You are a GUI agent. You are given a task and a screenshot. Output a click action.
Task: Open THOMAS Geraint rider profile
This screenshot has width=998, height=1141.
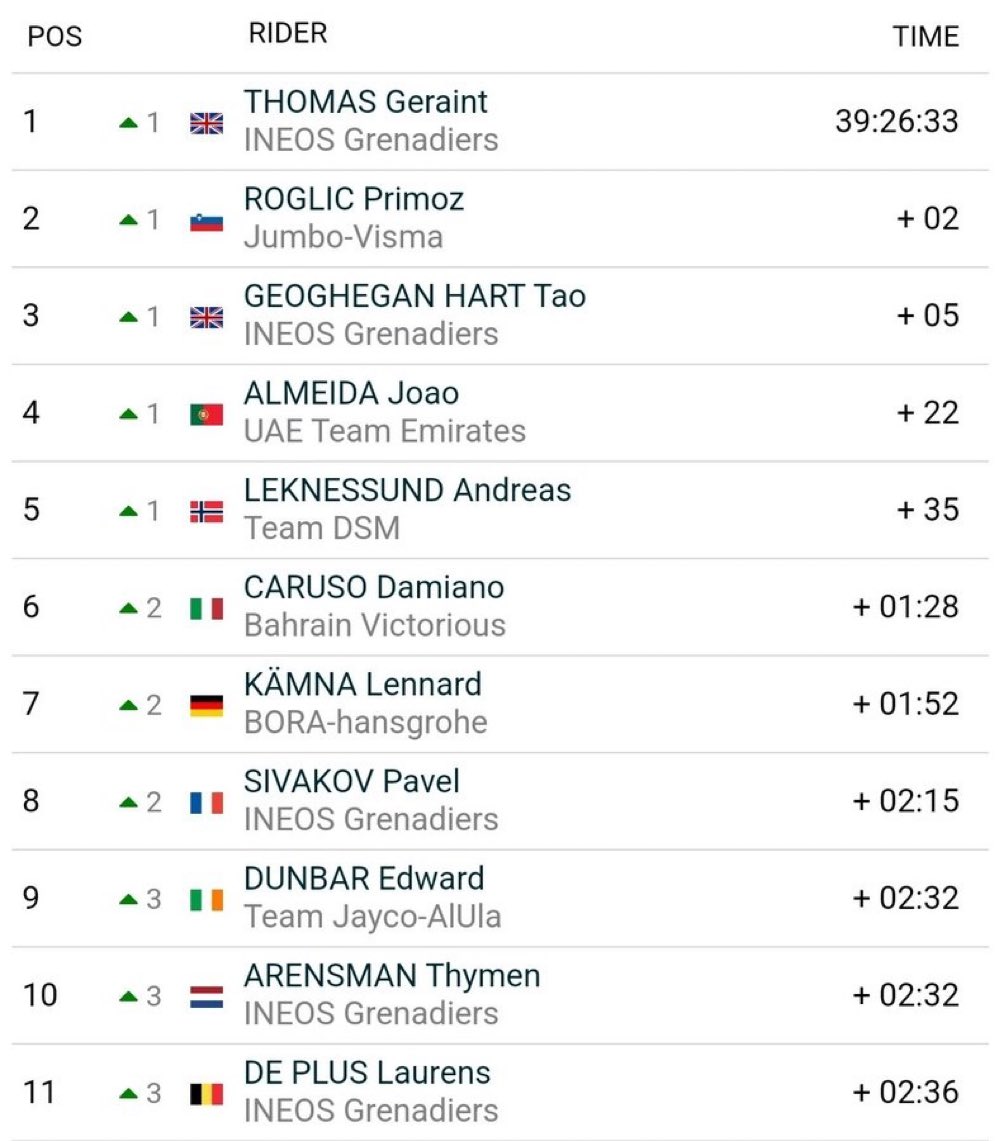pos(365,102)
